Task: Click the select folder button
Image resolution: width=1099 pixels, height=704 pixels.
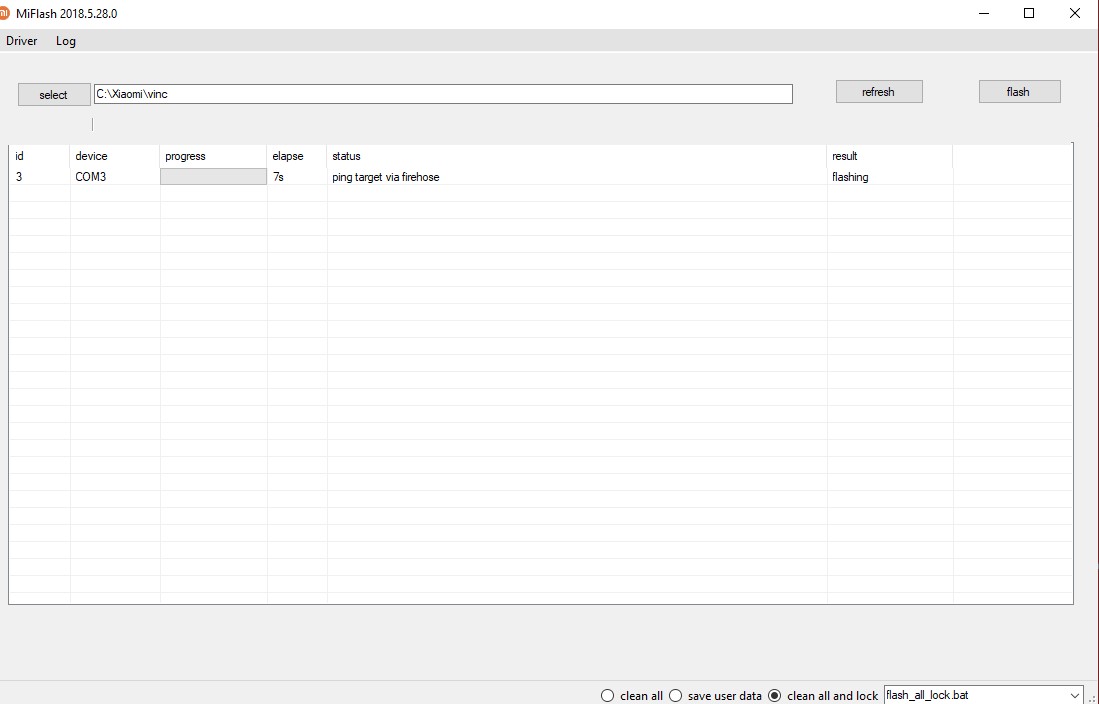Action: [54, 95]
